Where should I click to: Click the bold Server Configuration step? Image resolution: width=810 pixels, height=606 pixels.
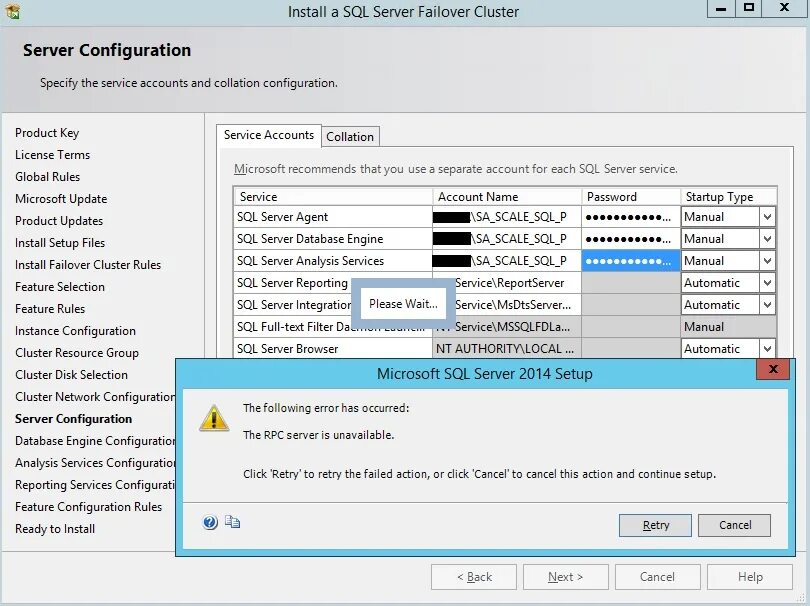click(73, 419)
